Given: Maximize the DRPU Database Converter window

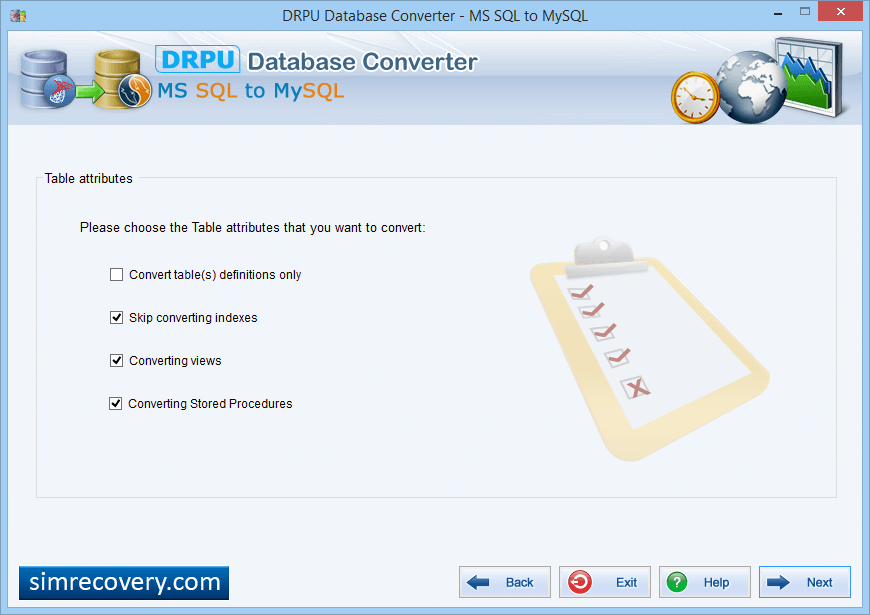Looking at the screenshot, I should point(805,11).
